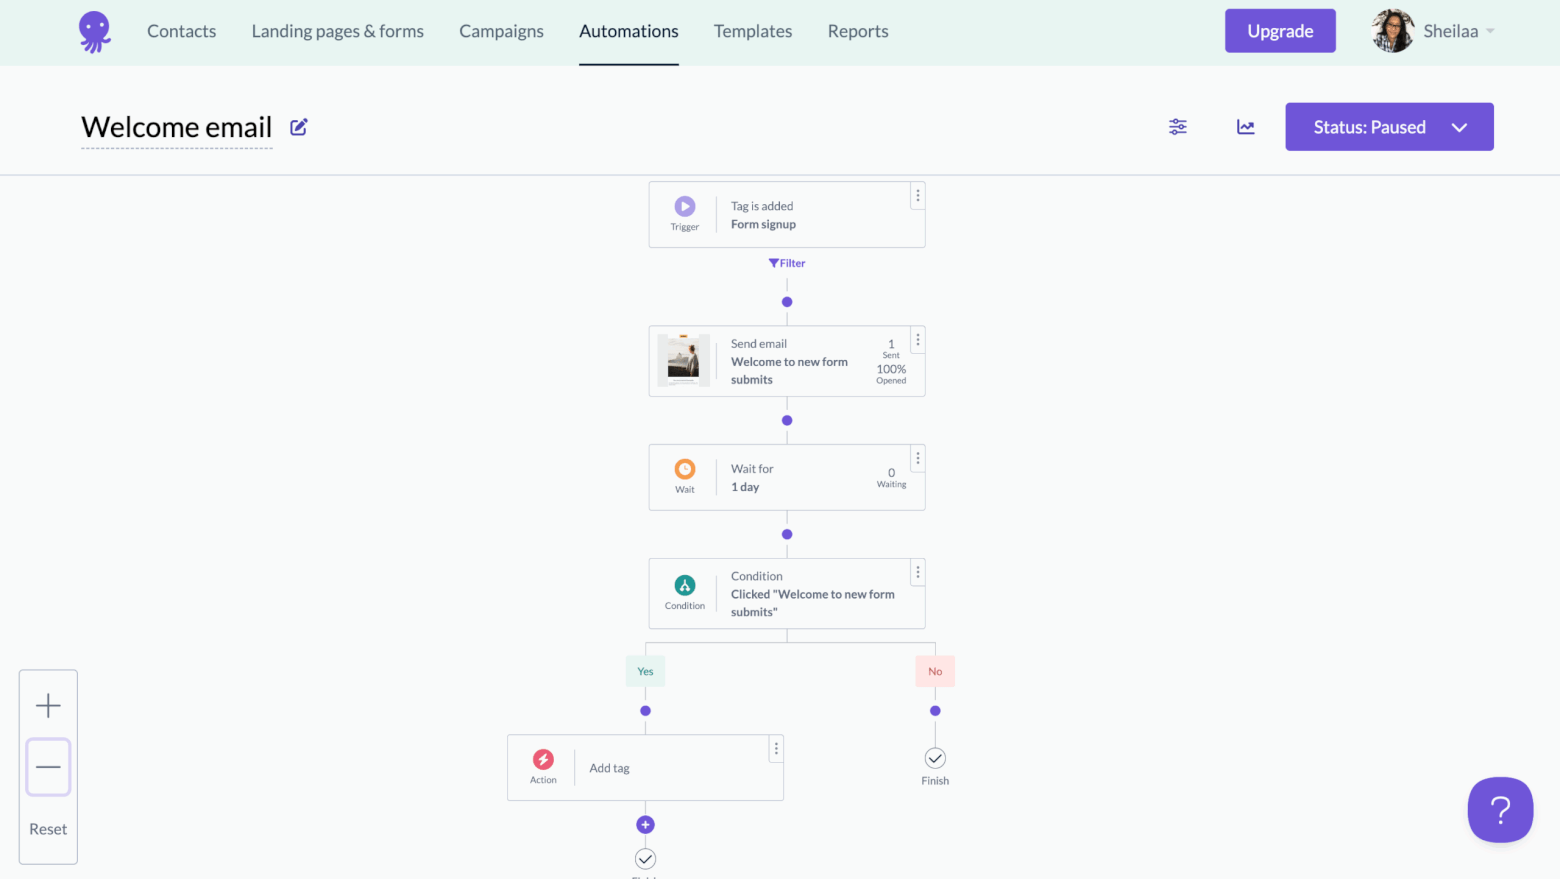Viewport: 1560px width, 879px height.
Task: Click the octopus home logo
Action: point(94,31)
